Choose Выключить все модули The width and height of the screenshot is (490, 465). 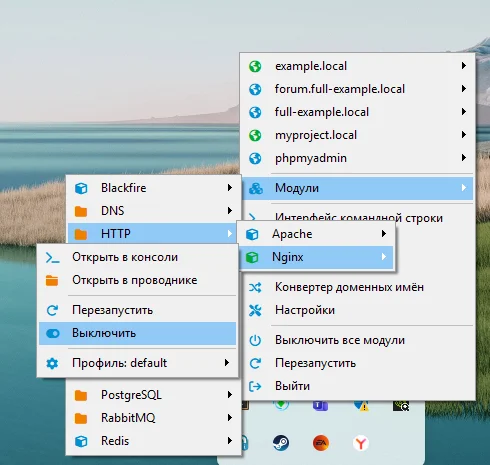coord(357,340)
